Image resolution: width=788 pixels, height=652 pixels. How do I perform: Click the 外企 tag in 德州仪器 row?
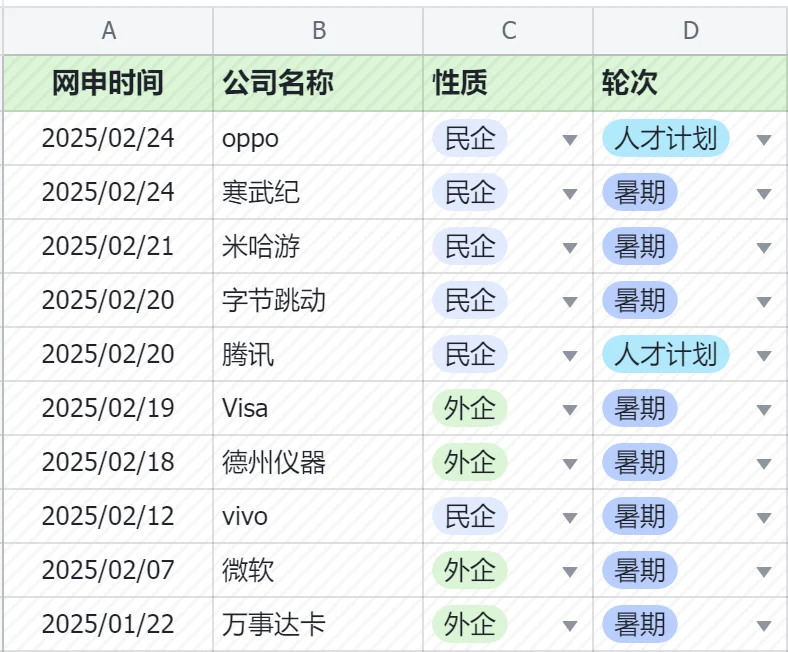click(470, 462)
